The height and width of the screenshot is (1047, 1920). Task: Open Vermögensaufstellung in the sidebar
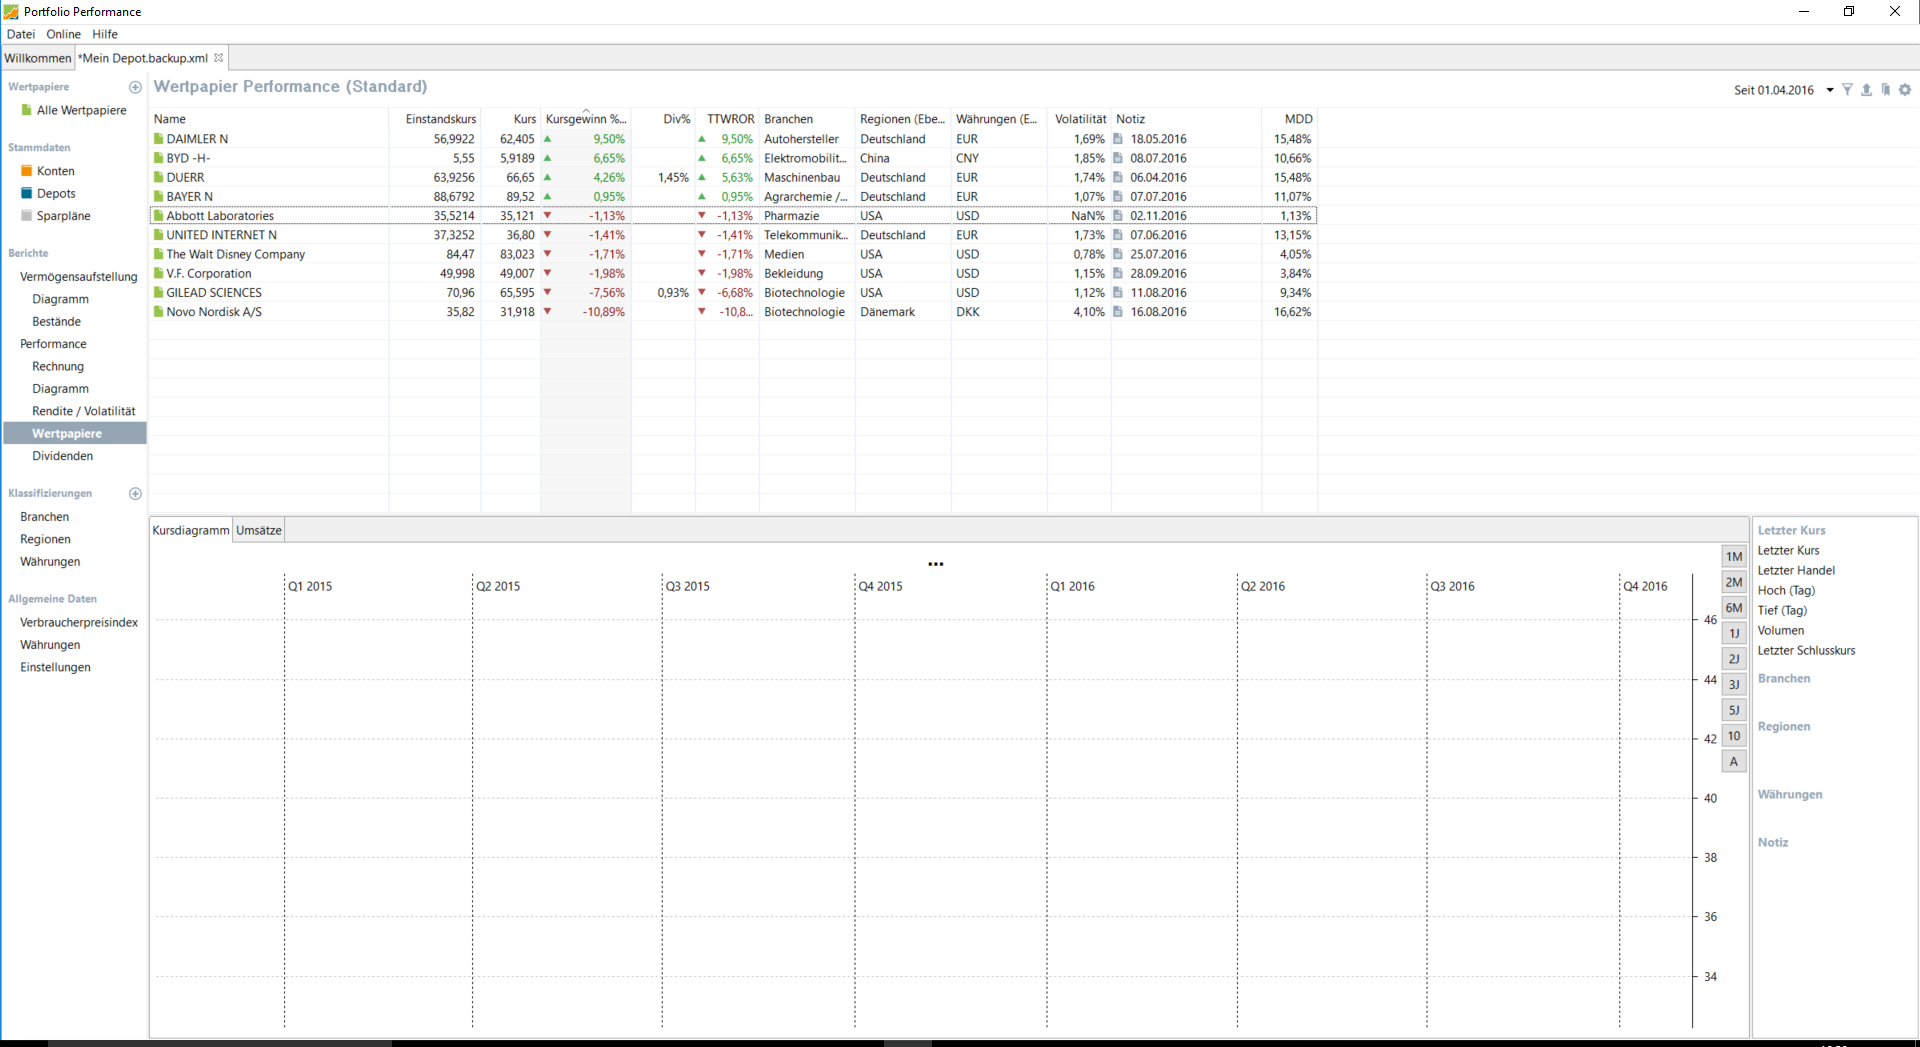(79, 277)
